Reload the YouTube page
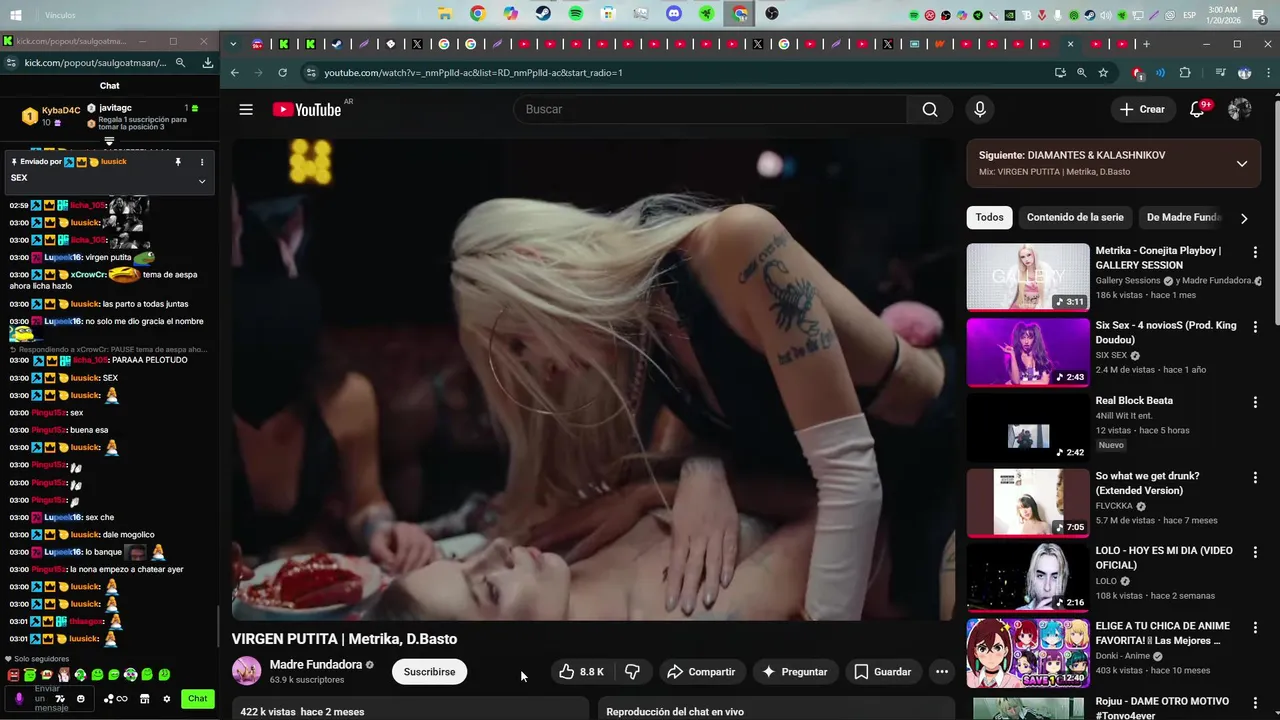The width and height of the screenshot is (1280, 720). [283, 72]
